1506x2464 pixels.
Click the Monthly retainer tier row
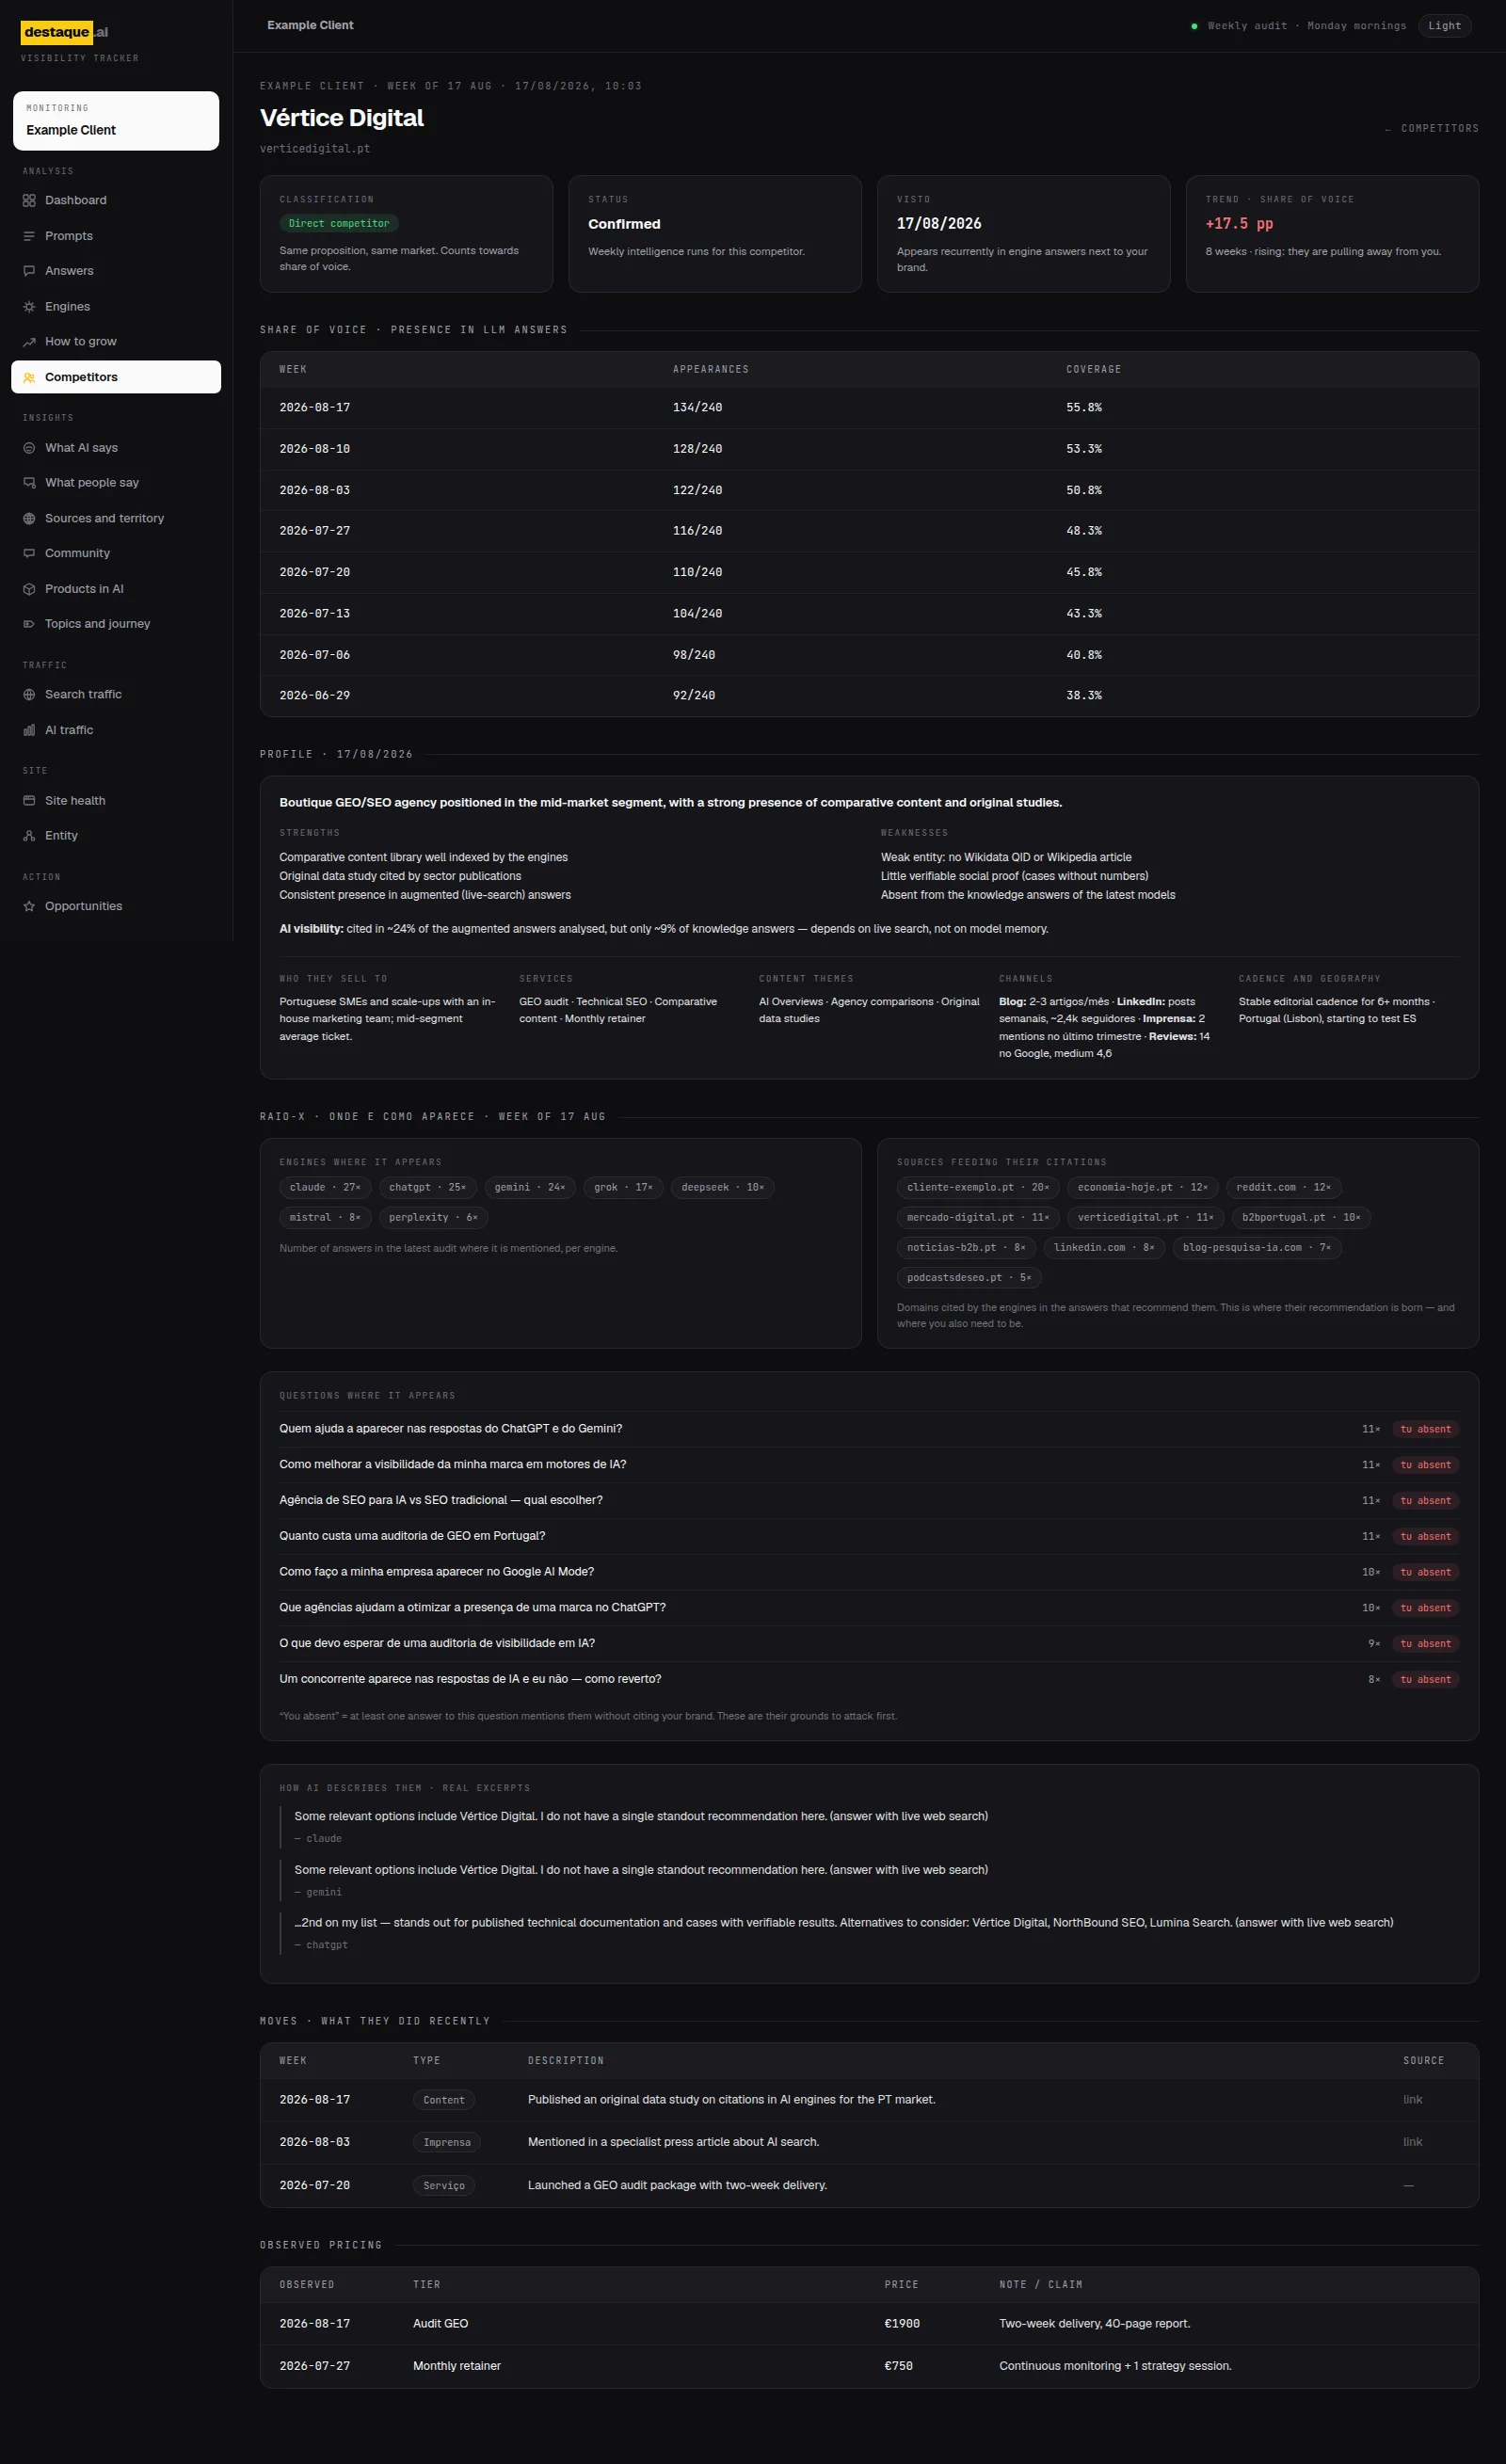pyautogui.click(x=869, y=2367)
